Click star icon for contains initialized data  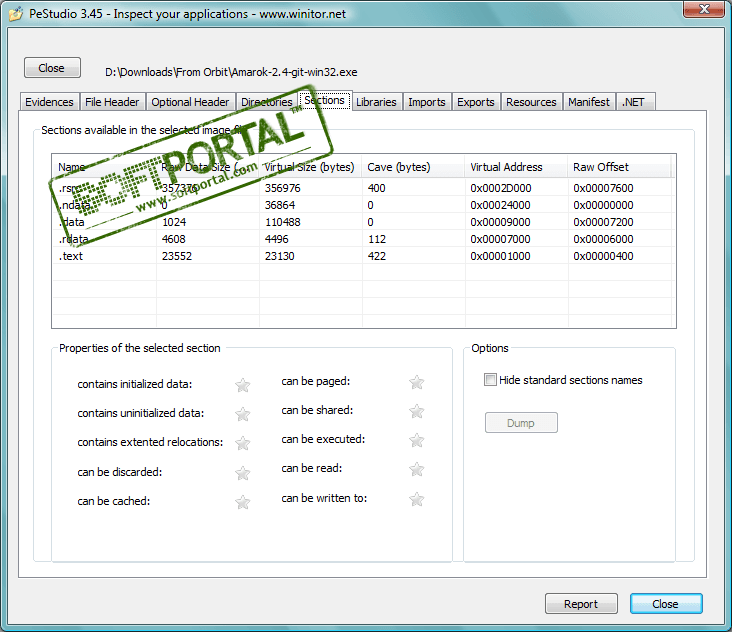[243, 385]
